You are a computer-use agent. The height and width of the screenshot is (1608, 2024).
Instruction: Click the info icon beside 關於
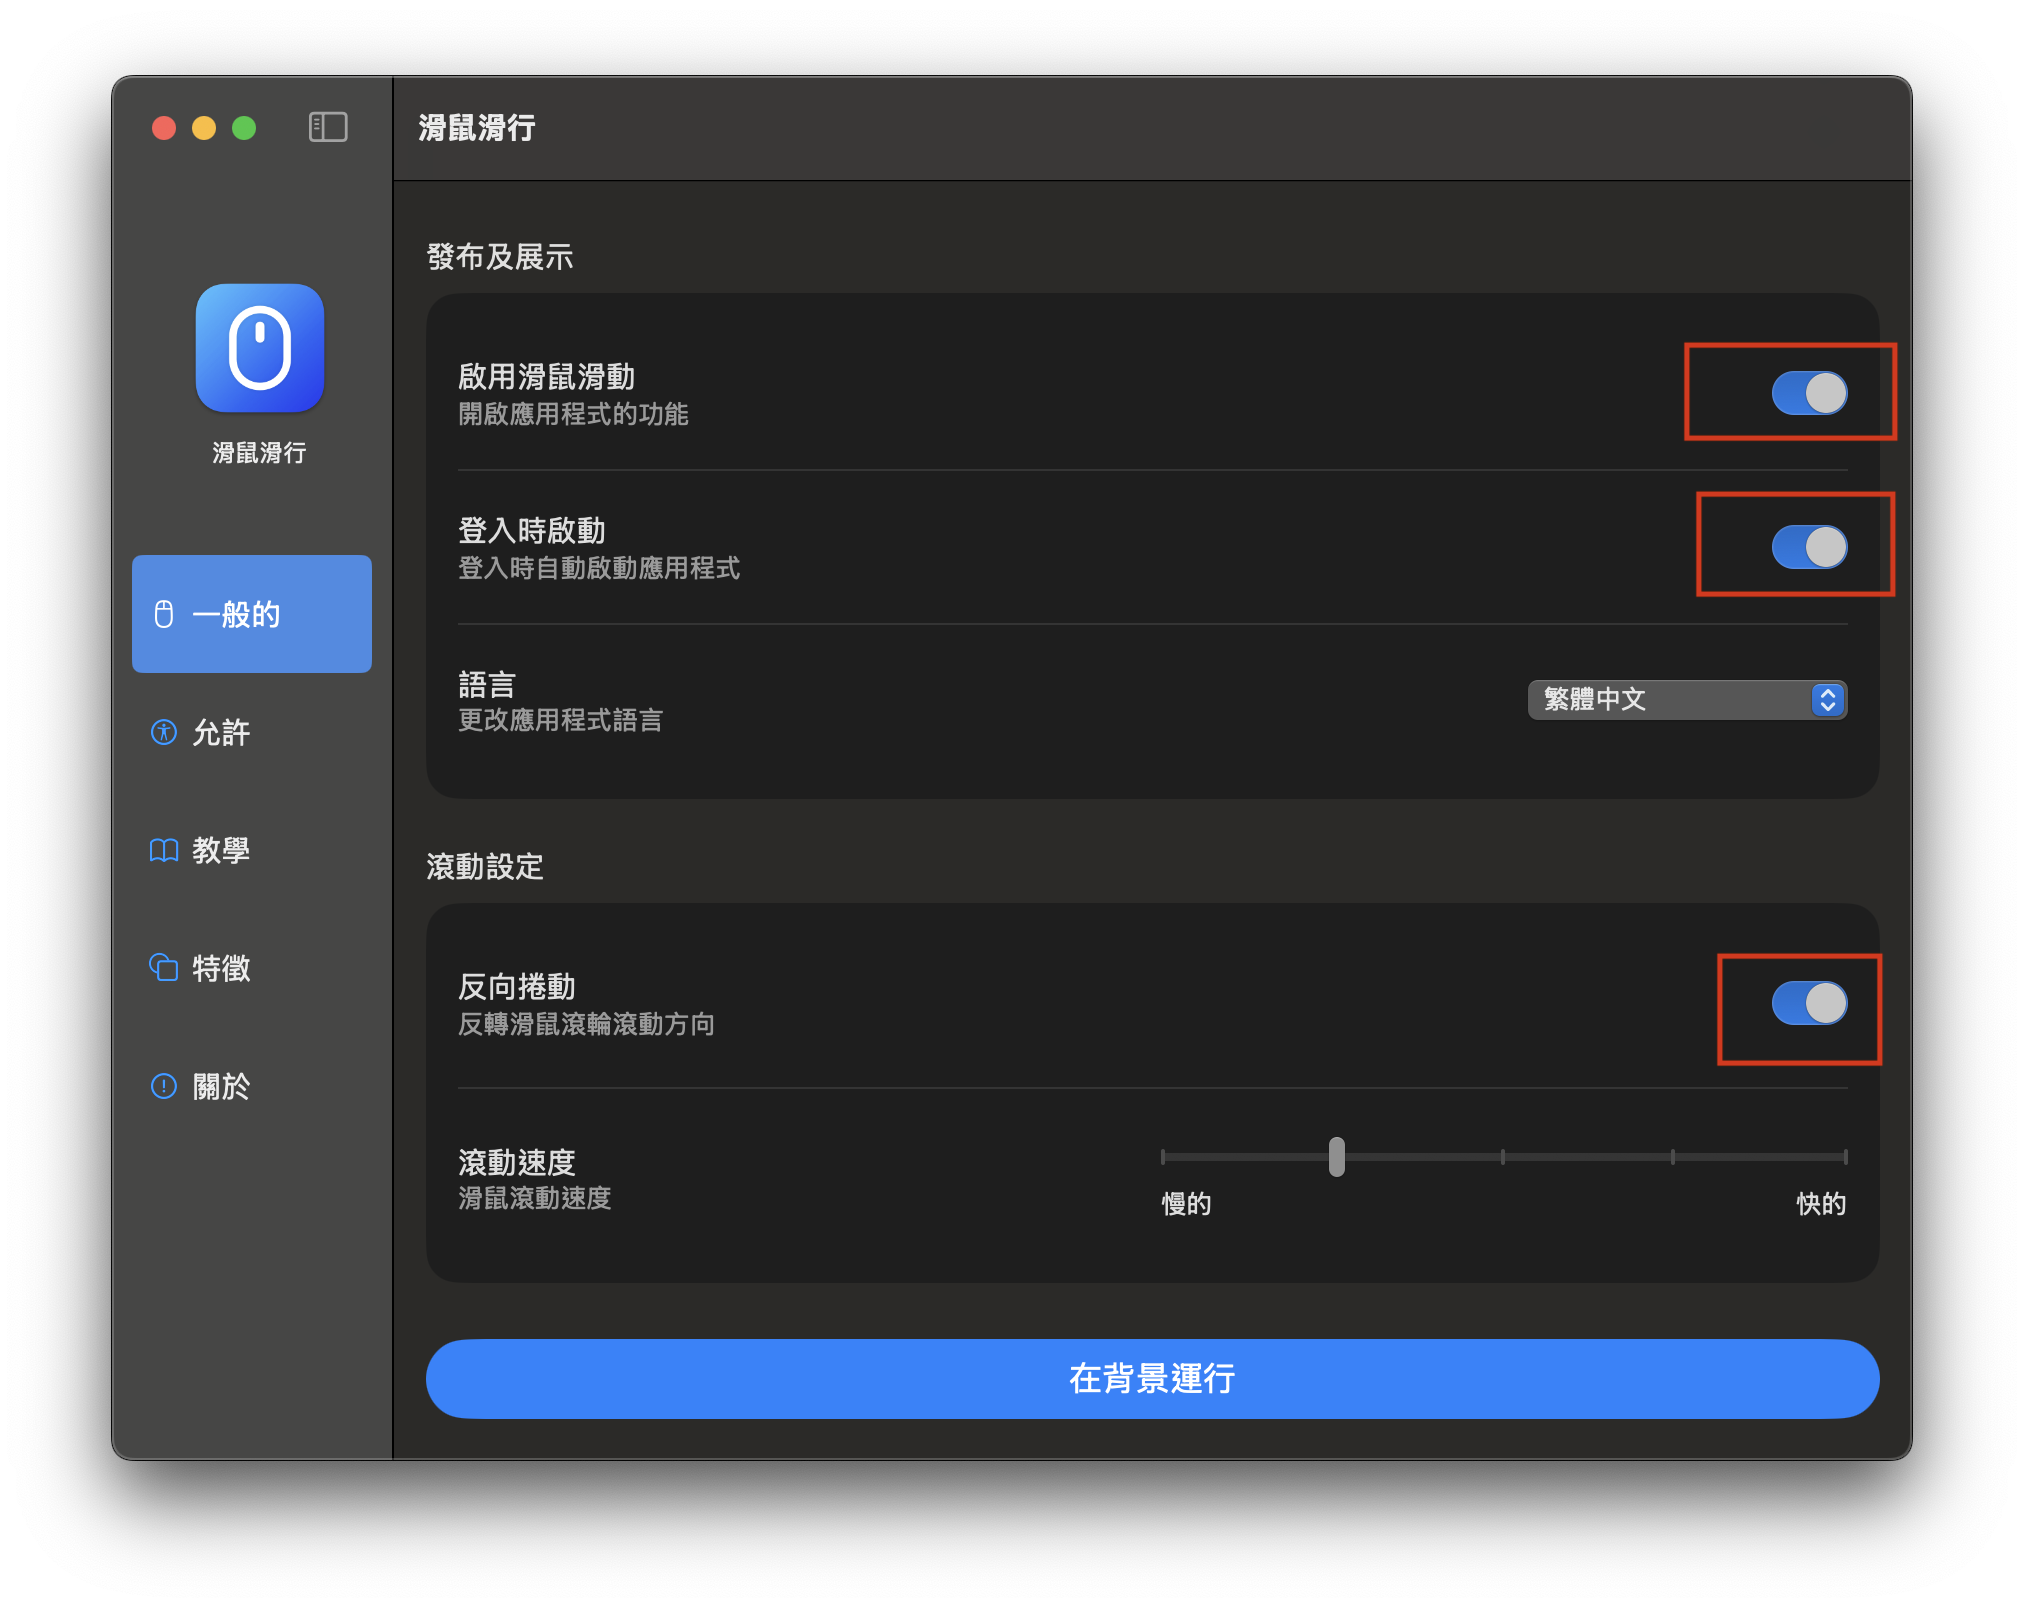pyautogui.click(x=164, y=1086)
